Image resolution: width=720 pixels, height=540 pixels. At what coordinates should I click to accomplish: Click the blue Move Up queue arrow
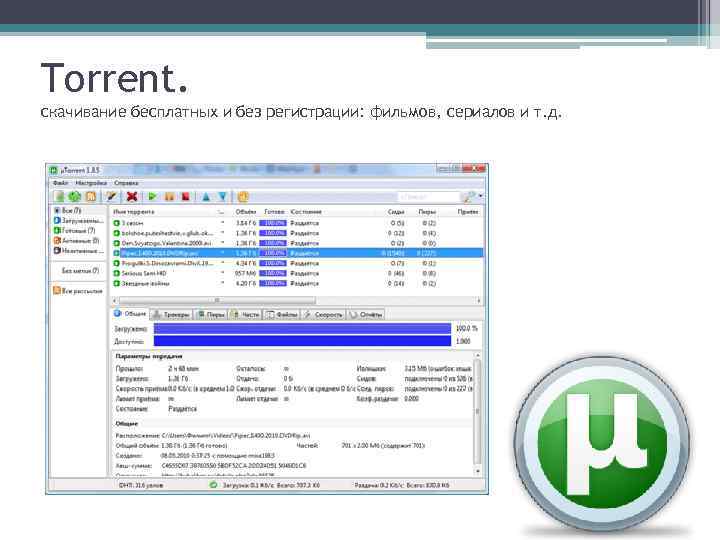(206, 197)
